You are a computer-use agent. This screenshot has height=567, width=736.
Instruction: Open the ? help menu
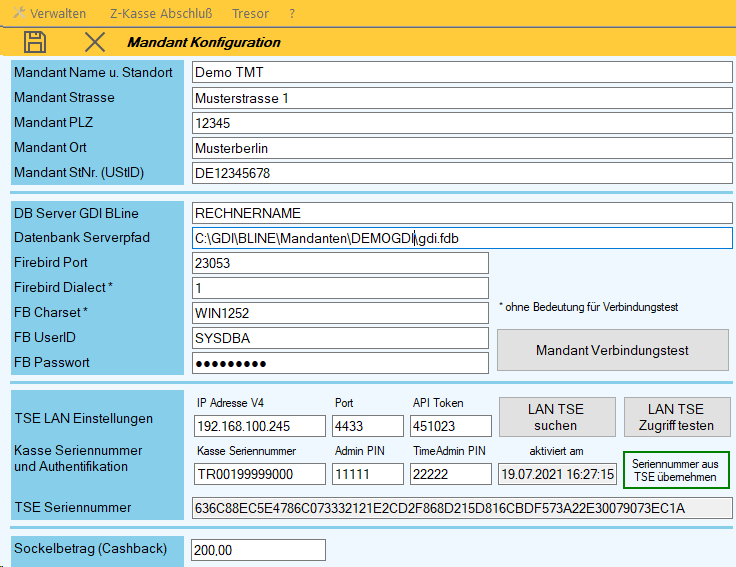292,13
